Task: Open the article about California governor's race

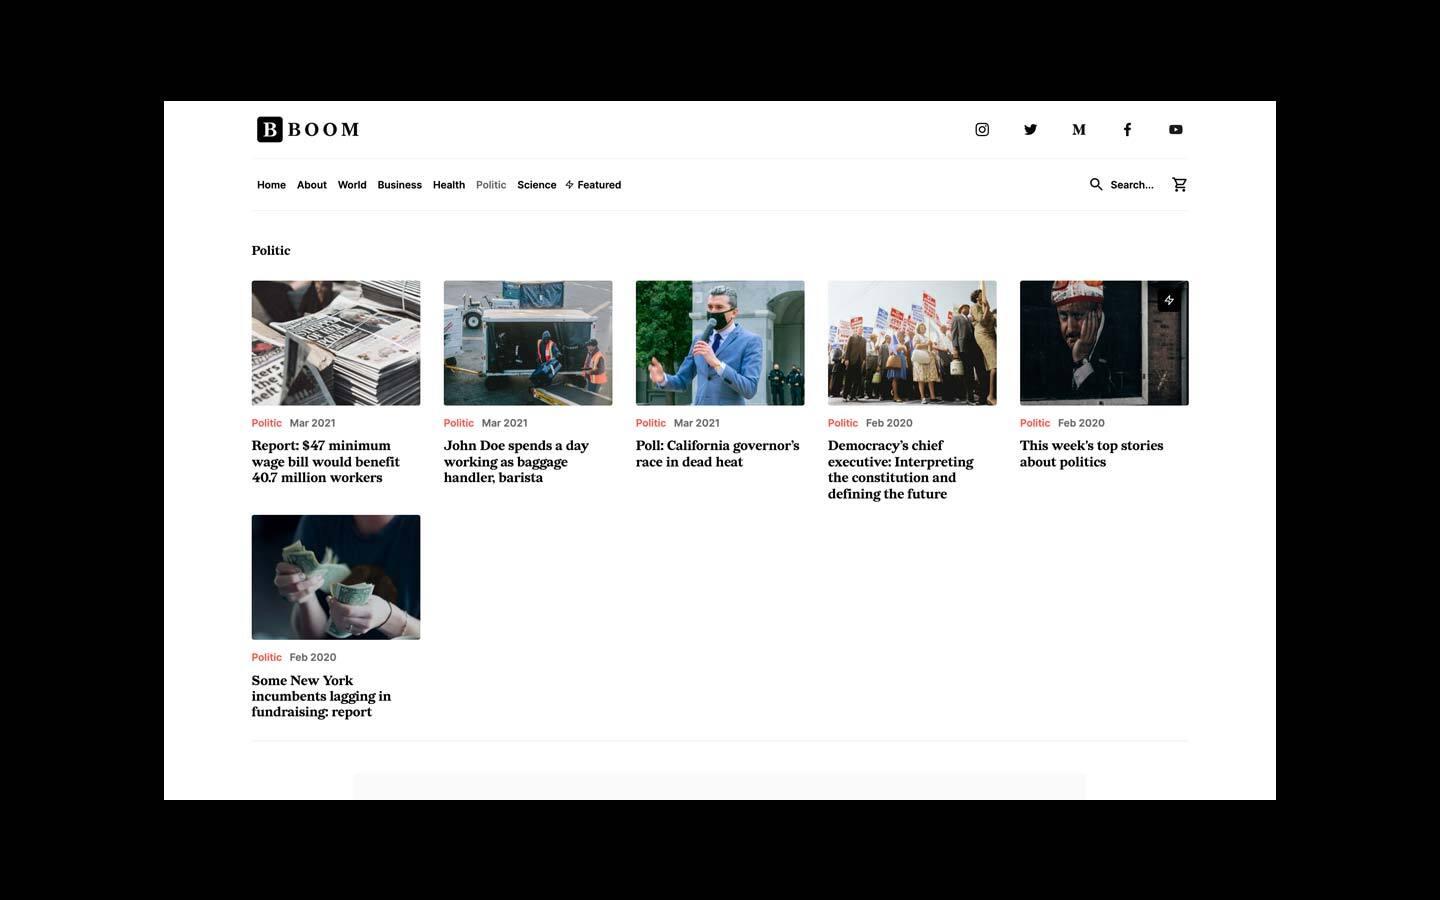Action: (717, 453)
